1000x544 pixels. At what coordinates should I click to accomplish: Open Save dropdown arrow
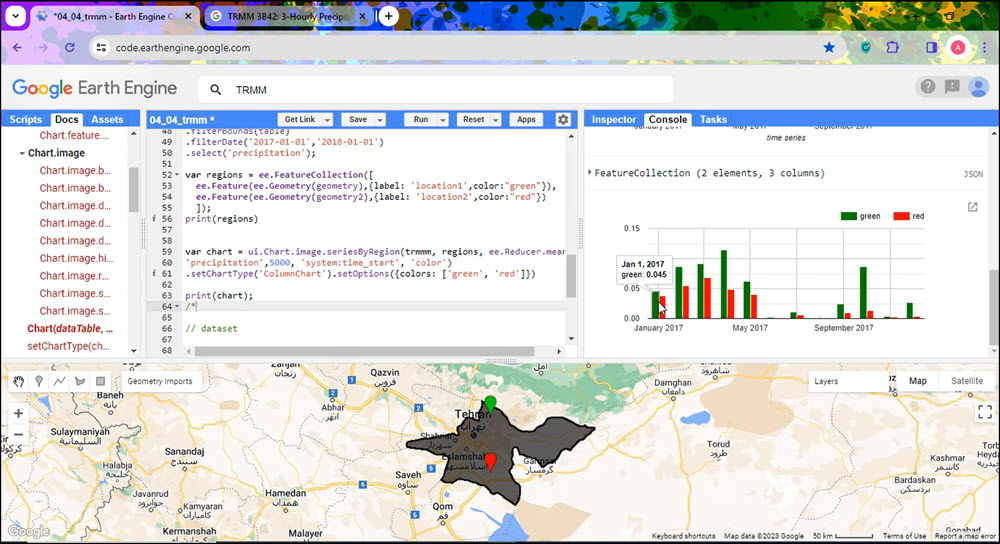[380, 119]
